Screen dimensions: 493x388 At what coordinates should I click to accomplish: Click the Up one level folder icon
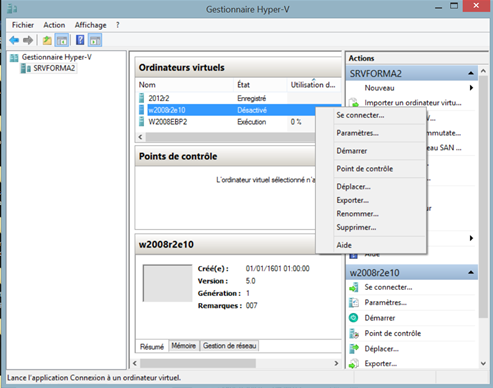tap(47, 40)
